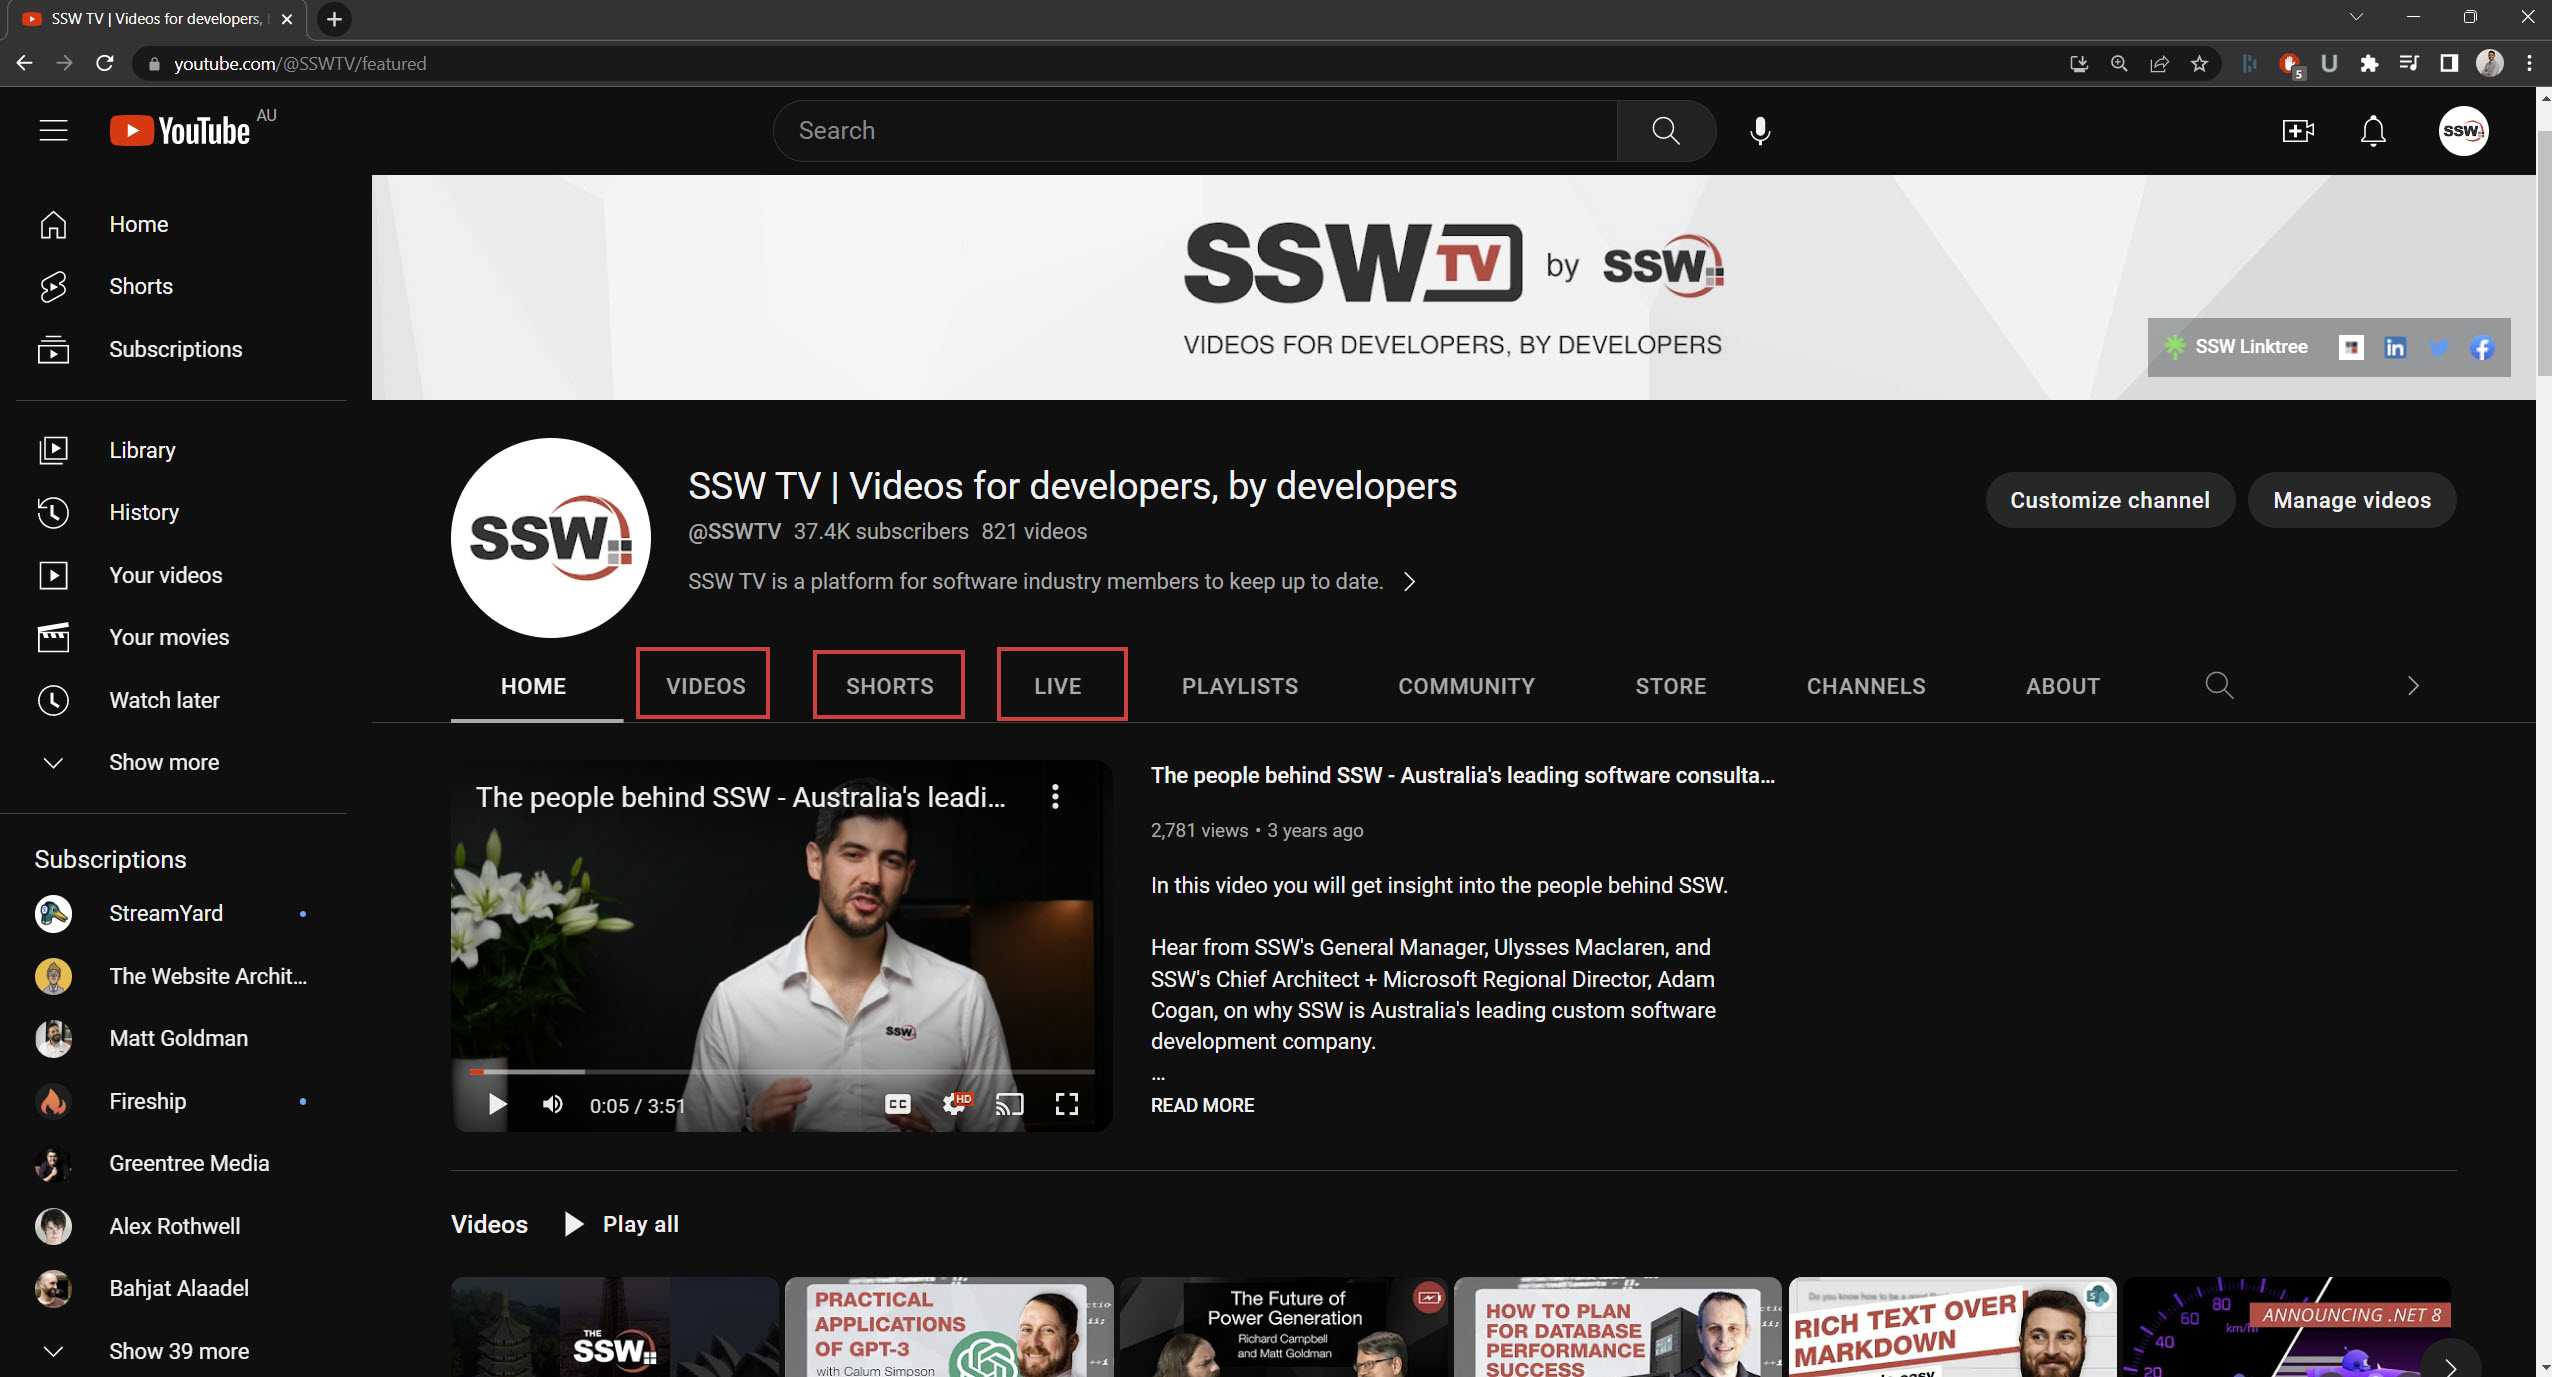This screenshot has width=2552, height=1377.
Task: Expand channel description chevron arrow
Action: coord(1410,582)
